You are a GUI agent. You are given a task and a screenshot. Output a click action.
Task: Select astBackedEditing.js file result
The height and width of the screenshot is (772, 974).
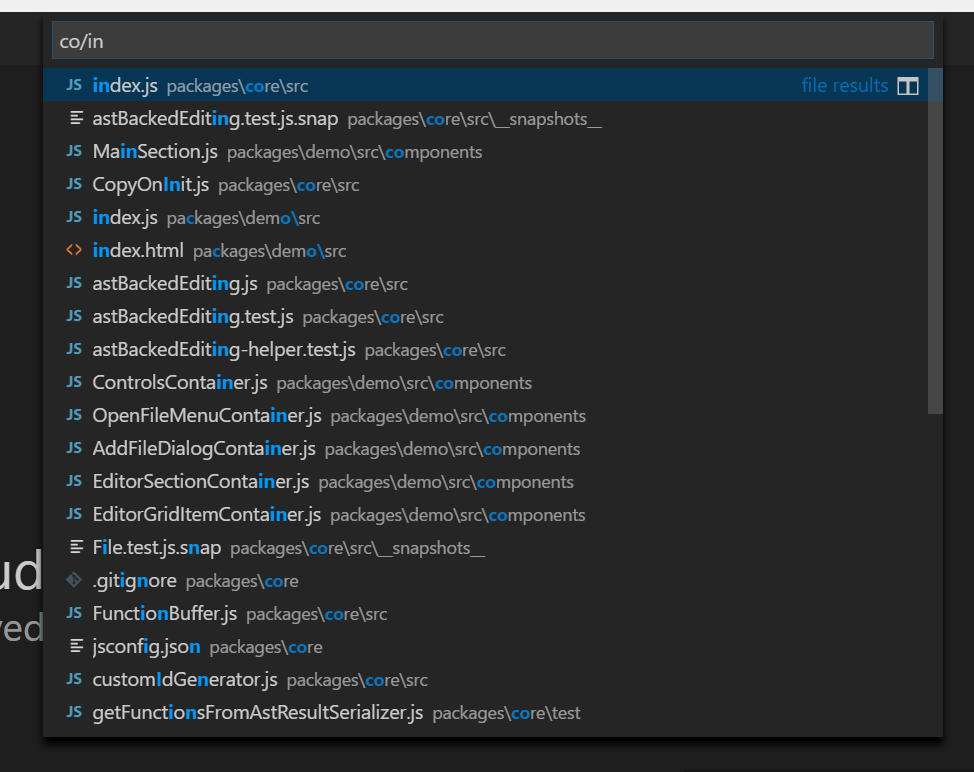(x=485, y=283)
